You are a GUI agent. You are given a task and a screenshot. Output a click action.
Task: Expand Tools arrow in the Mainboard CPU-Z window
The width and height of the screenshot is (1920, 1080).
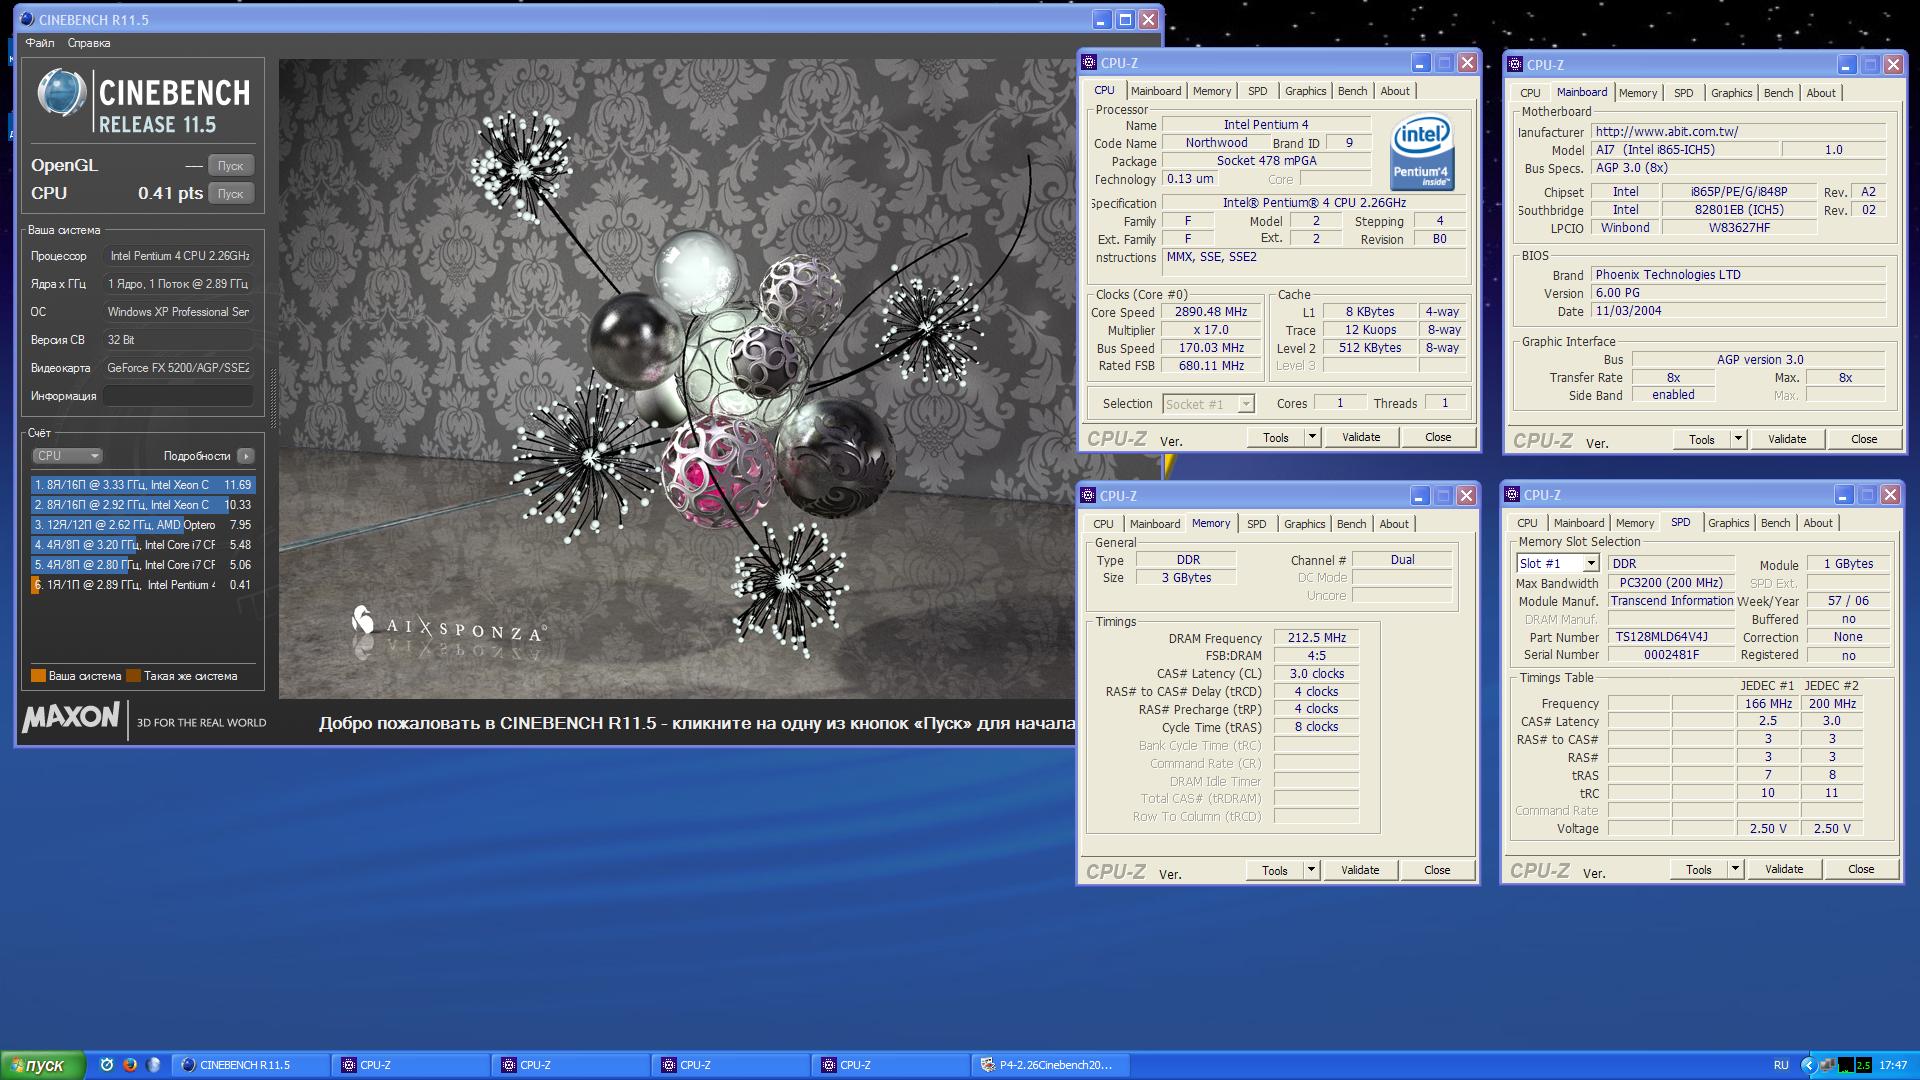coord(1739,439)
